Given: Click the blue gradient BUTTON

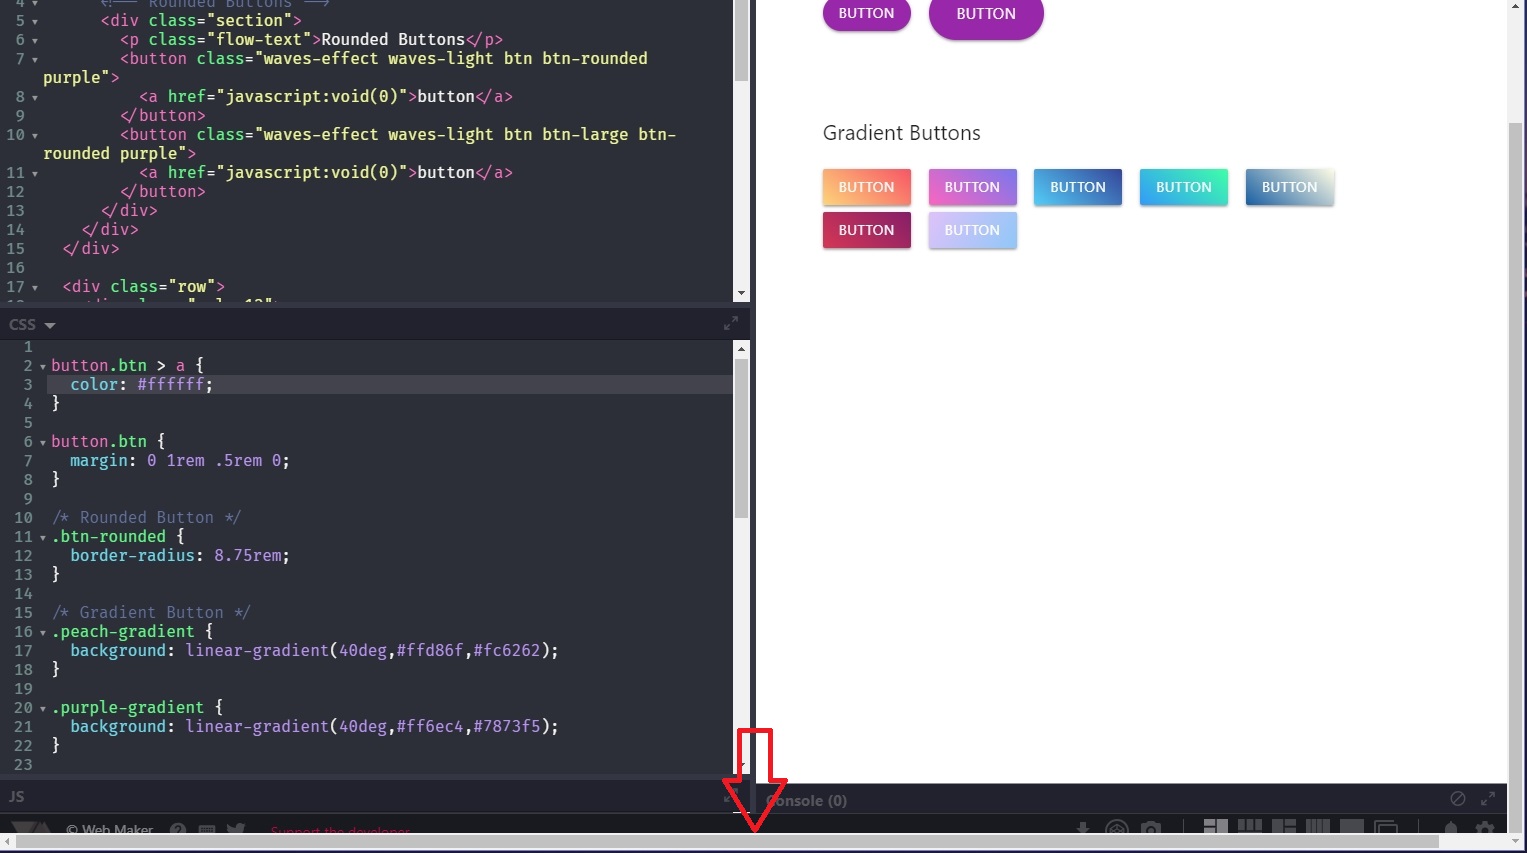Looking at the screenshot, I should (x=1078, y=187).
